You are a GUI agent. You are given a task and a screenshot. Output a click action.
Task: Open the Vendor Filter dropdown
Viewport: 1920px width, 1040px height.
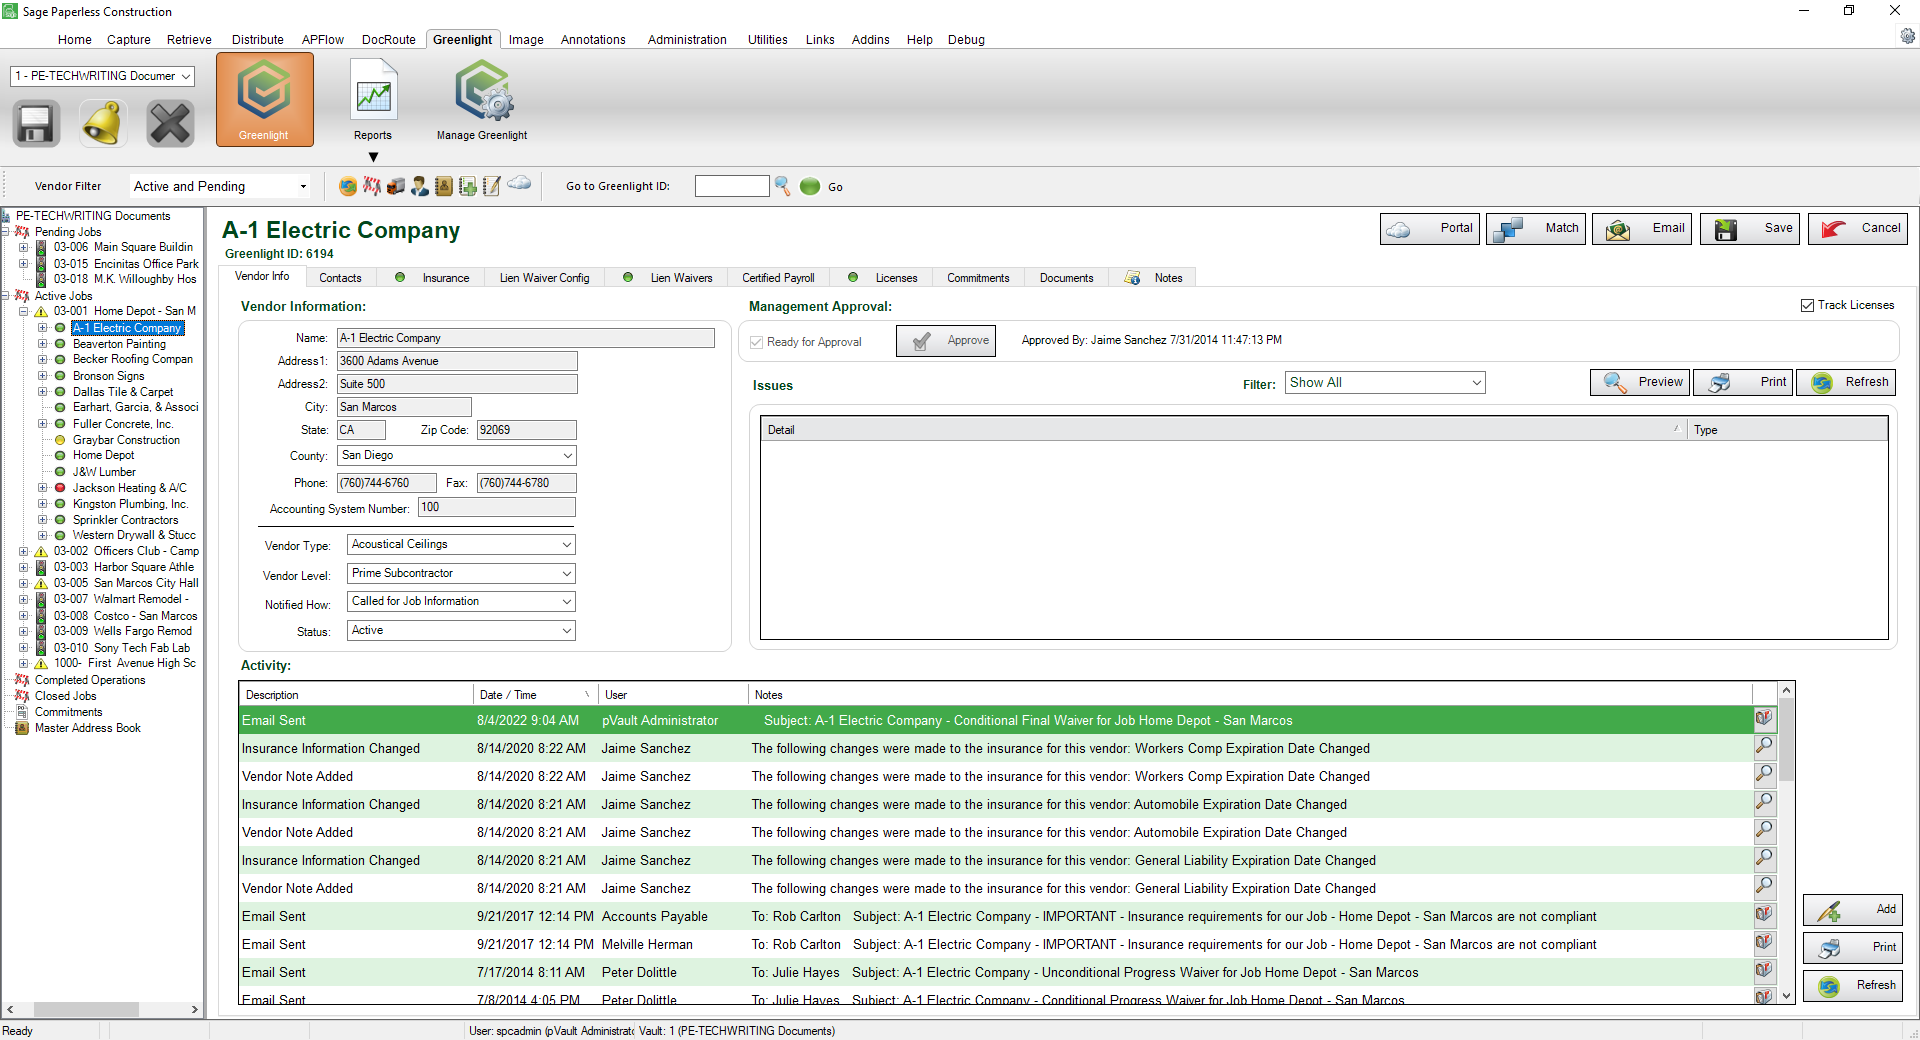pos(220,186)
